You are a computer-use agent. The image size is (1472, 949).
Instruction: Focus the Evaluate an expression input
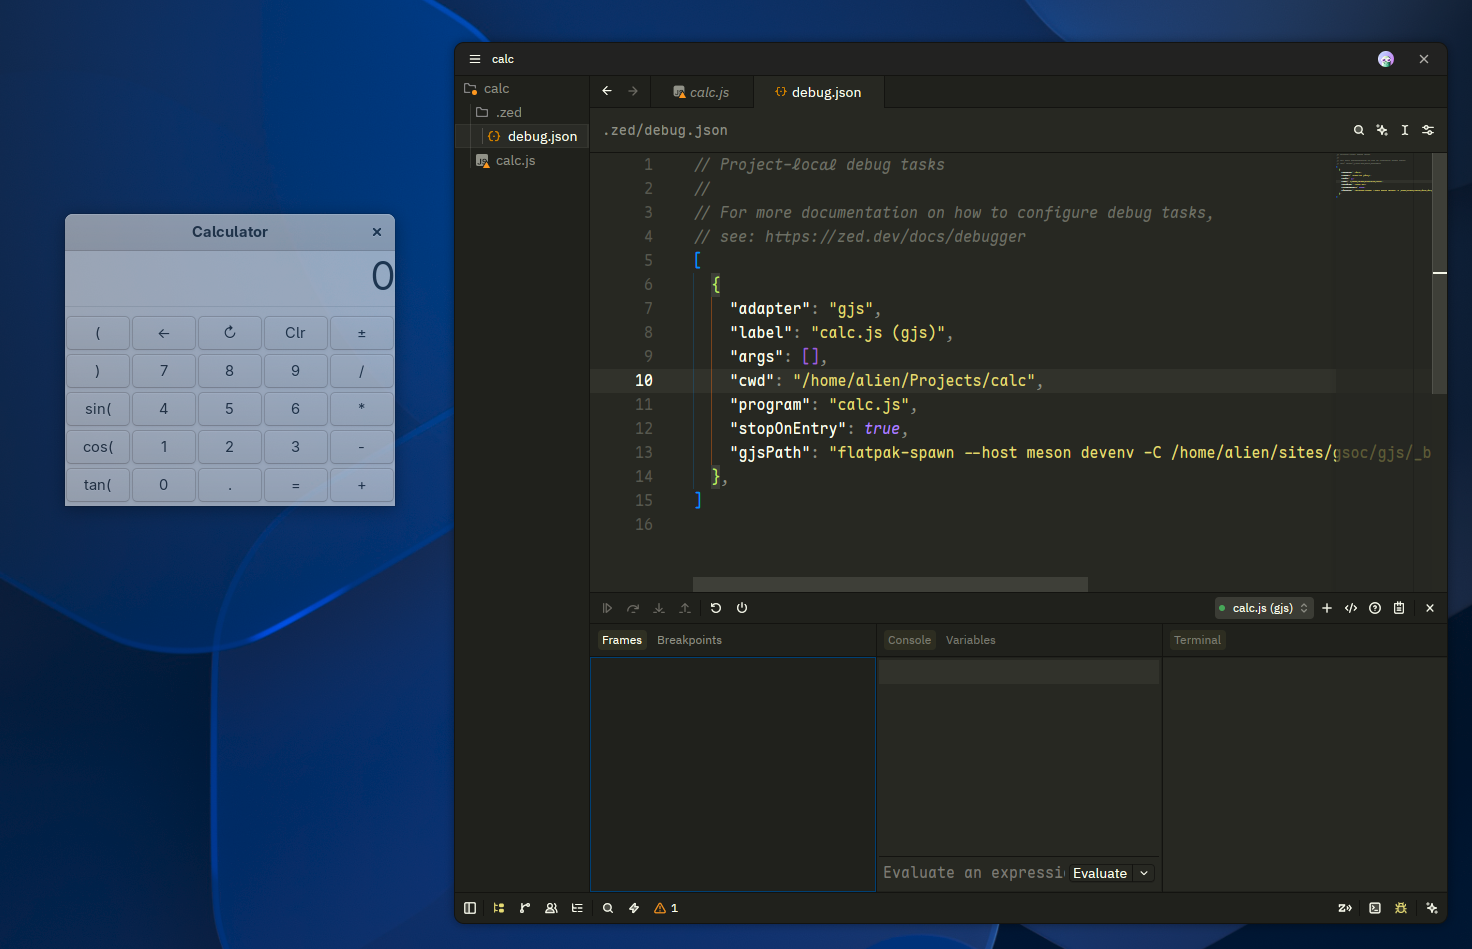click(x=973, y=873)
